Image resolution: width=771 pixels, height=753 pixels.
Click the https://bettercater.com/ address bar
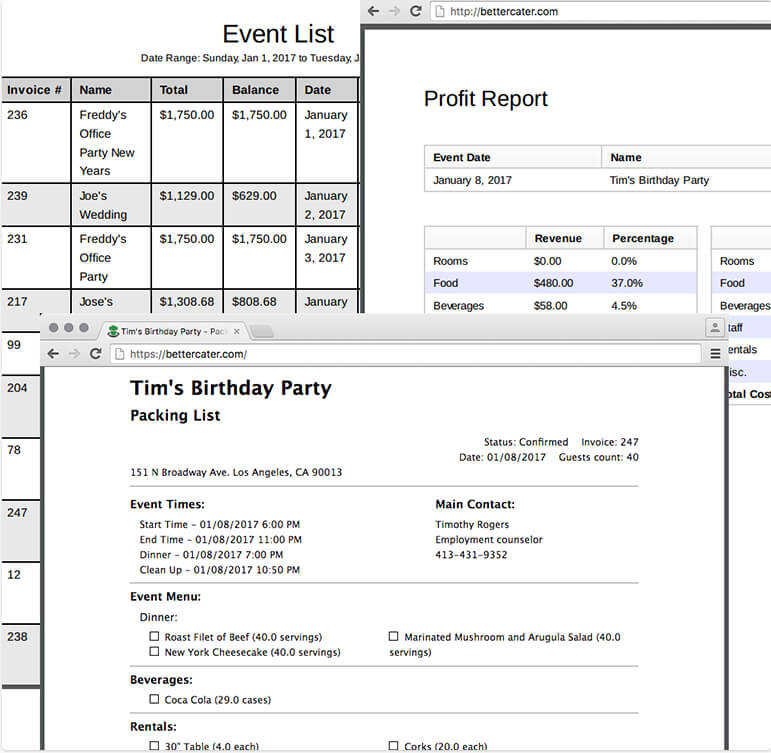tap(406, 354)
